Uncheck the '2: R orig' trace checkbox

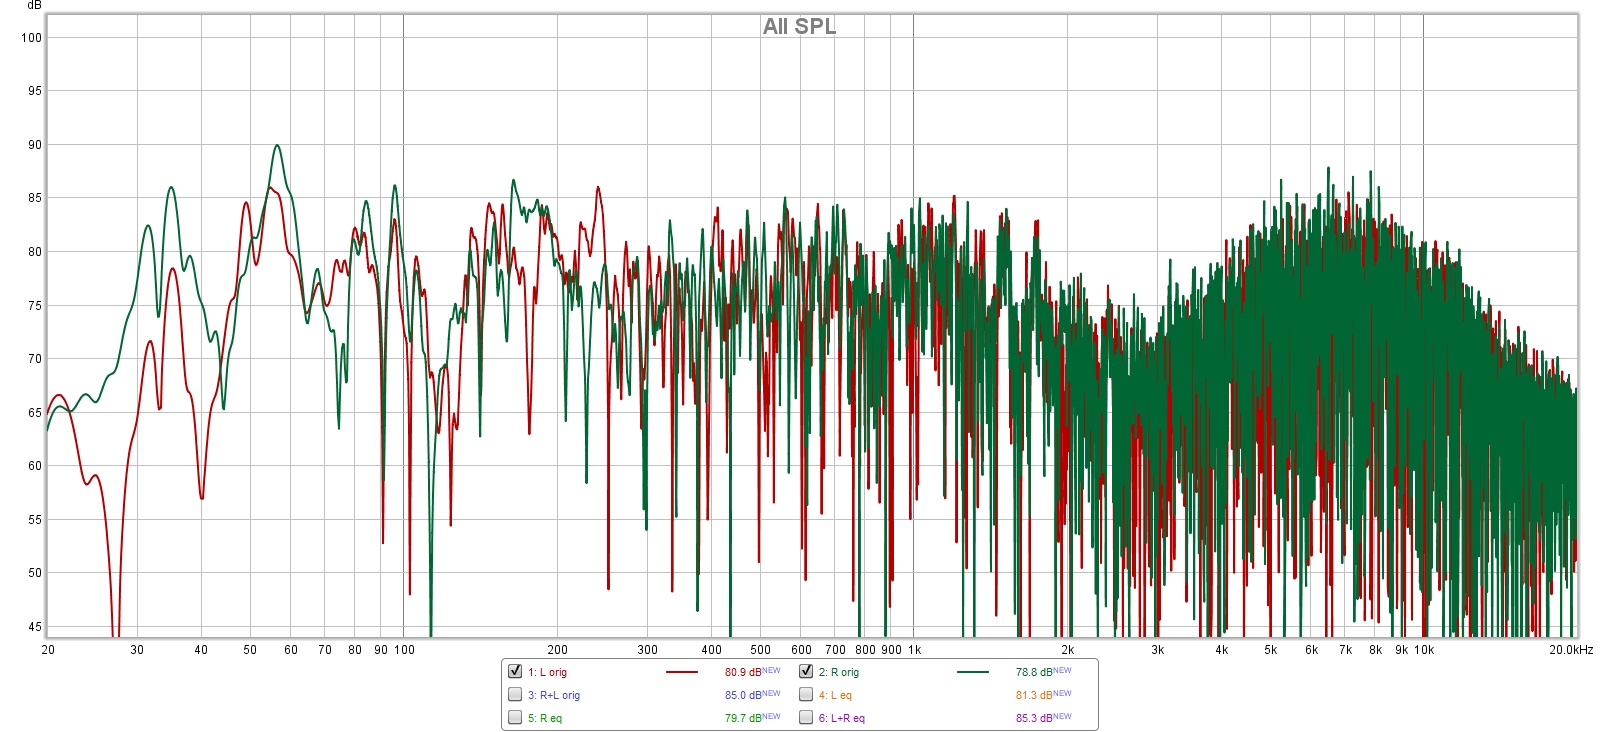806,671
